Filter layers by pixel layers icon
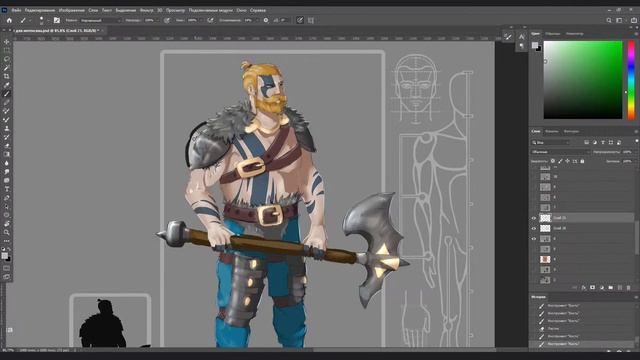 [587, 142]
